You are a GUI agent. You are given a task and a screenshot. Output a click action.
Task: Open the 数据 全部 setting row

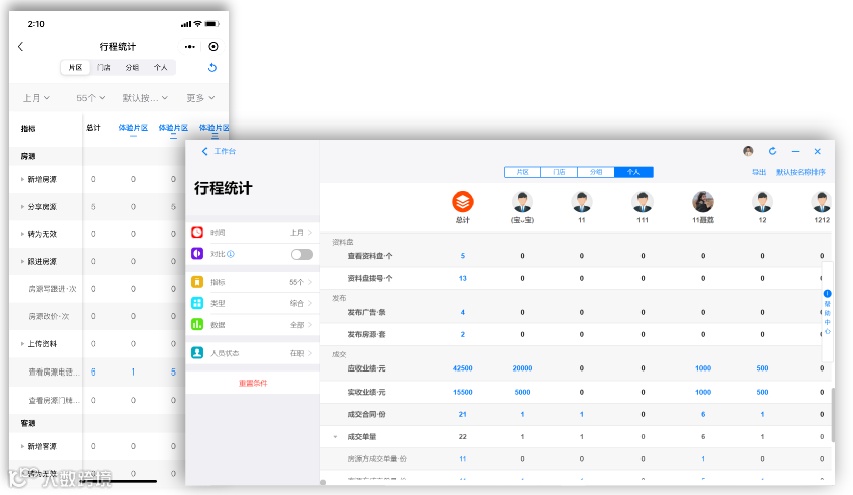[x=252, y=325]
